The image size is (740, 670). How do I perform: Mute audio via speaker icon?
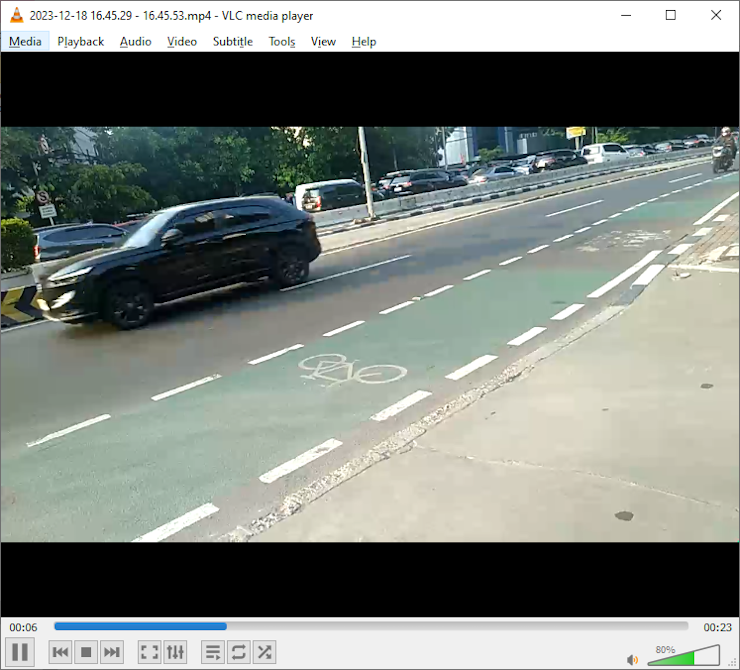632,660
